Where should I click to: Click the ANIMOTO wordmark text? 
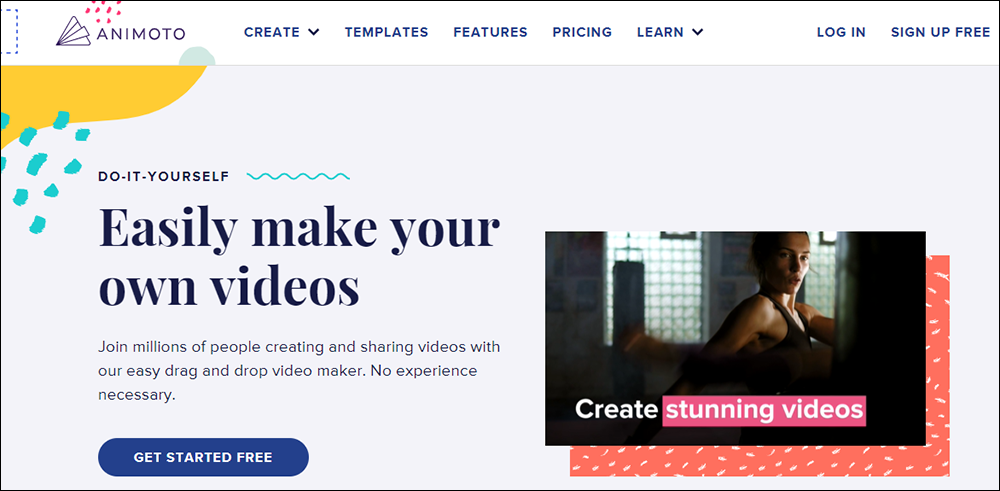[x=141, y=33]
